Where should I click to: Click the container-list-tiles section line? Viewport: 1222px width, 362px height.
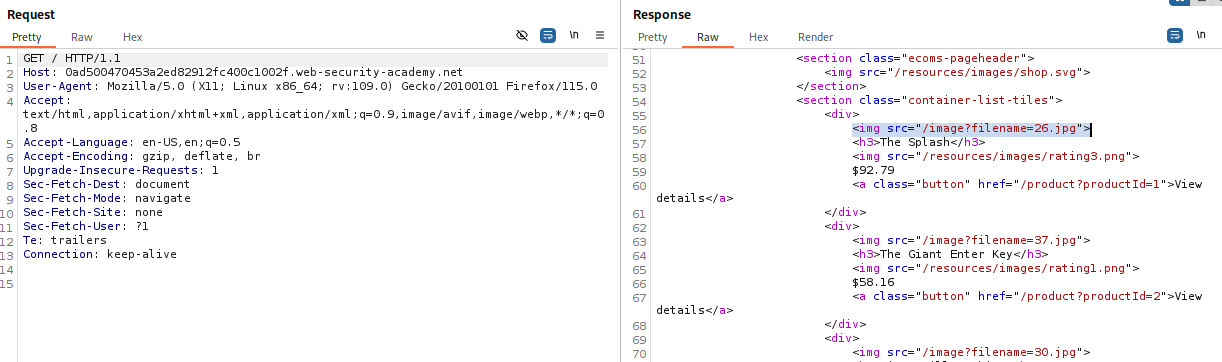929,101
